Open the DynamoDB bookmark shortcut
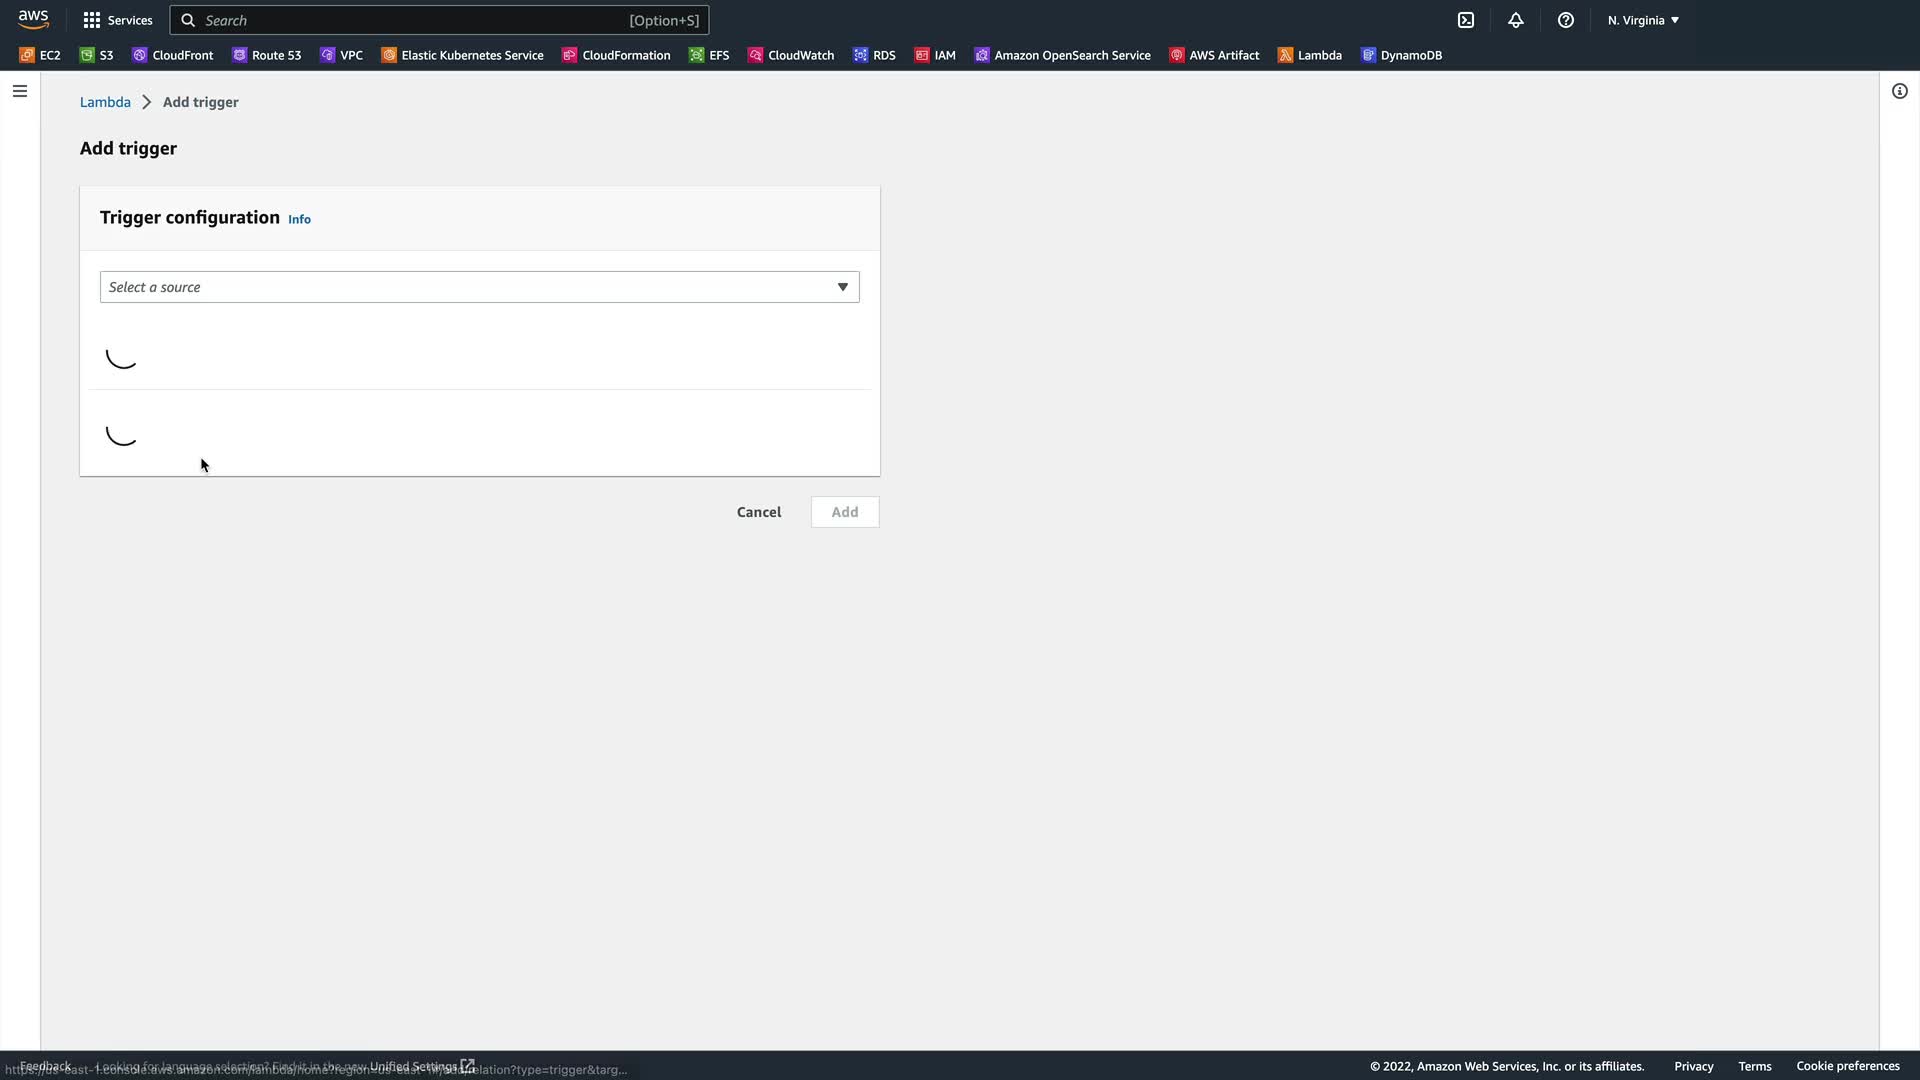 [x=1401, y=55]
